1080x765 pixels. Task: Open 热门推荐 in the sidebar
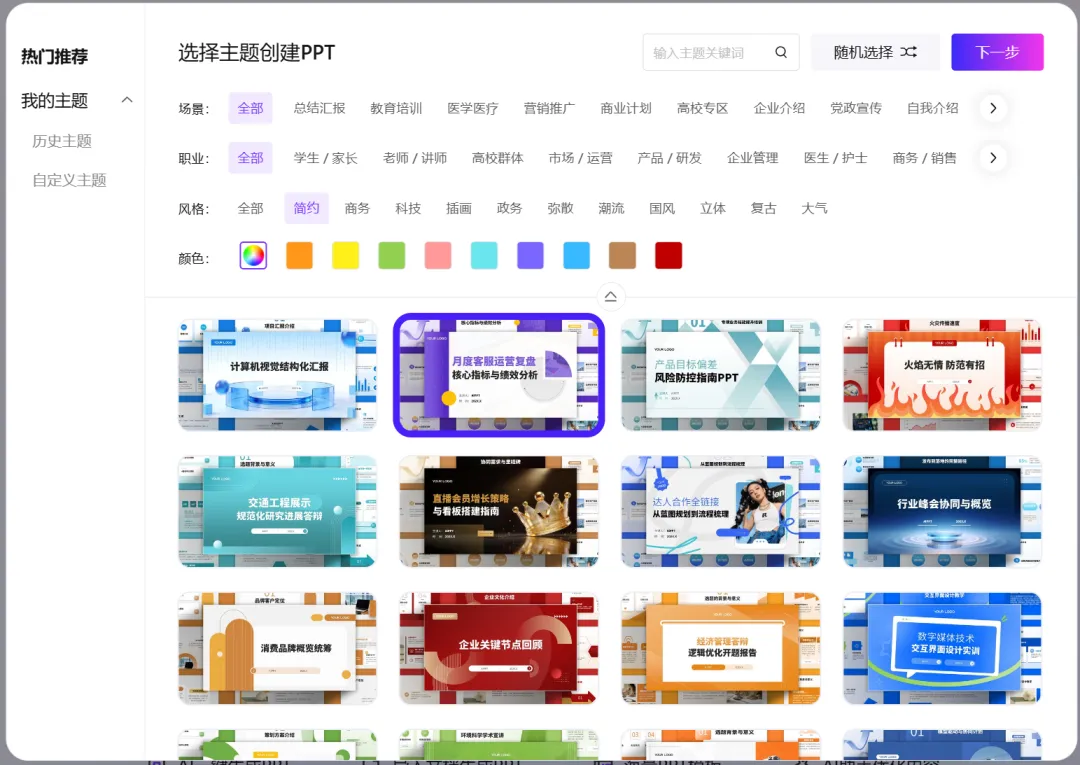(x=54, y=56)
